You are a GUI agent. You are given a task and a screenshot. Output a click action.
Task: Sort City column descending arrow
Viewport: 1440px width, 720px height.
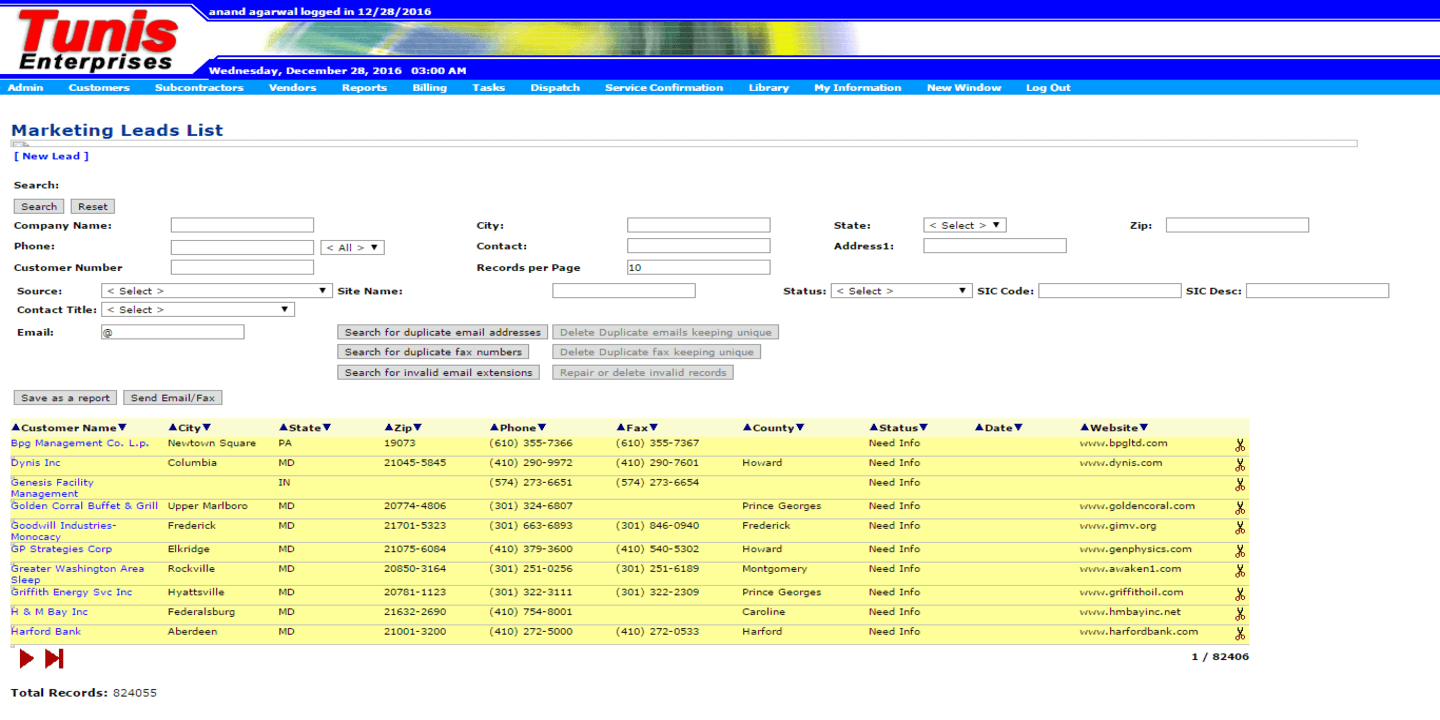tap(207, 428)
